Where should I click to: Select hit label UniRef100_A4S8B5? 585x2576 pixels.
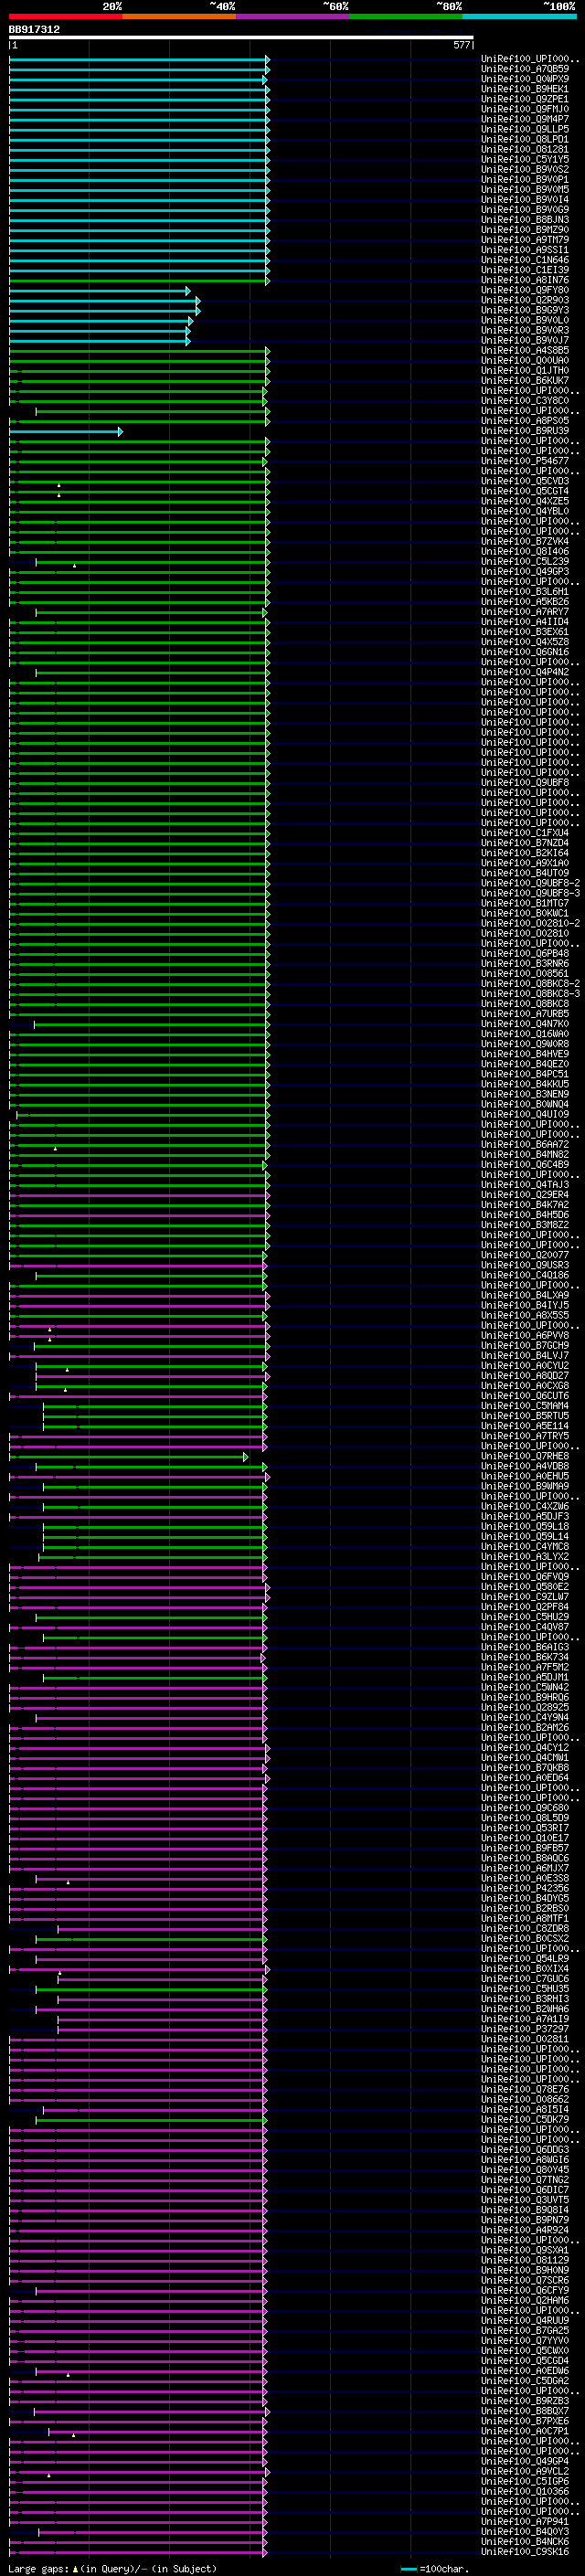point(525,350)
